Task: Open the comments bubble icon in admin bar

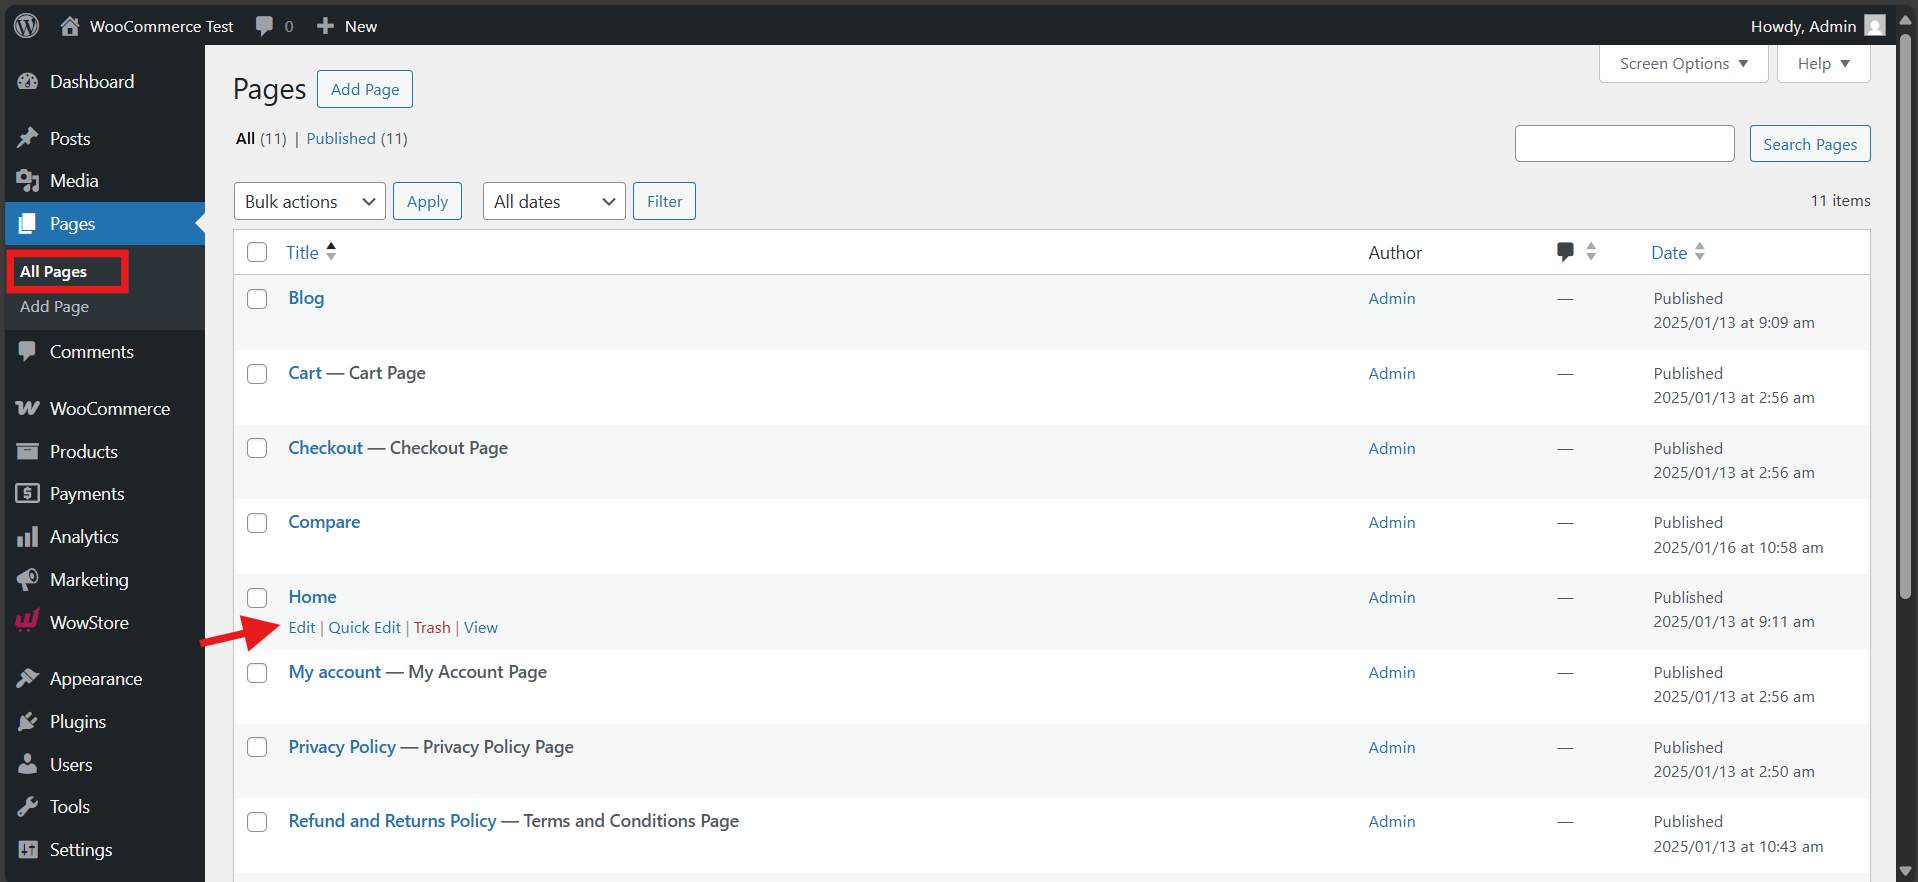Action: point(264,26)
